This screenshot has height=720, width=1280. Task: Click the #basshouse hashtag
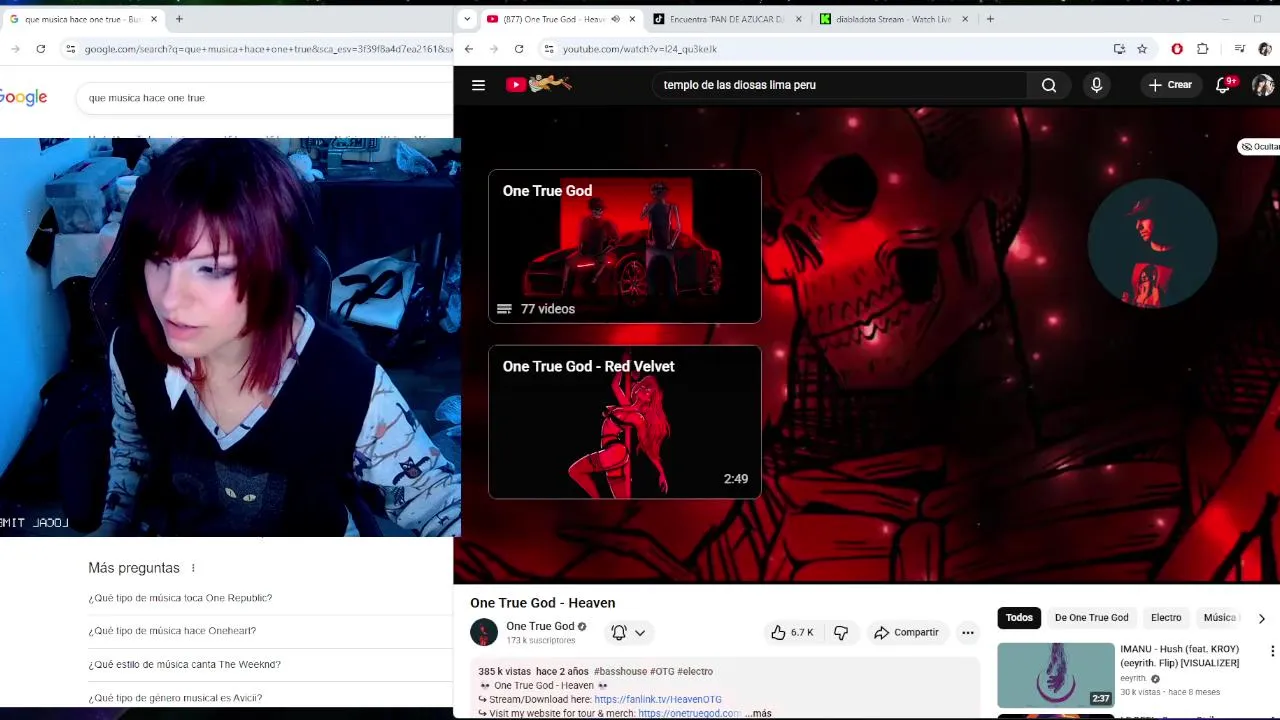tap(620, 672)
